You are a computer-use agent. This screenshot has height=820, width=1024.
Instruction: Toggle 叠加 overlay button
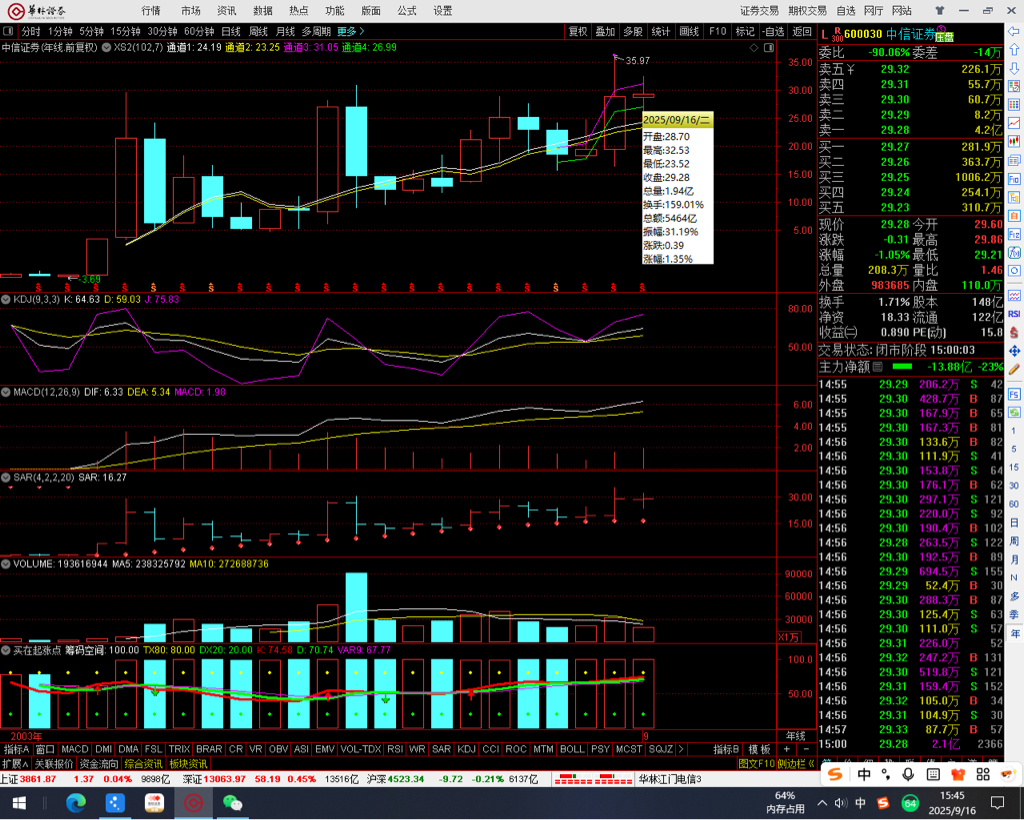[605, 31]
